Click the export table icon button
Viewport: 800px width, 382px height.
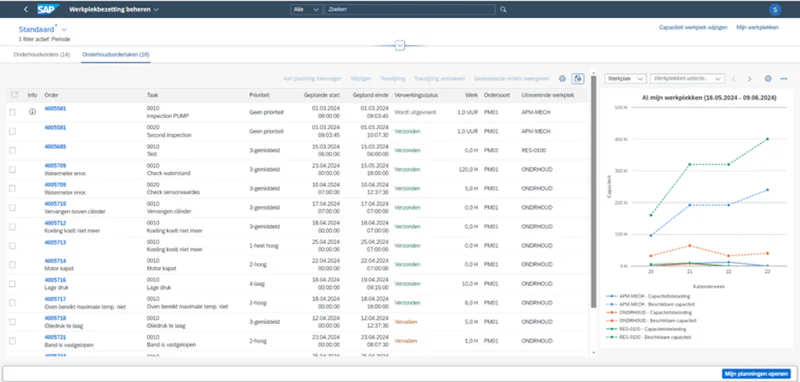click(x=578, y=79)
